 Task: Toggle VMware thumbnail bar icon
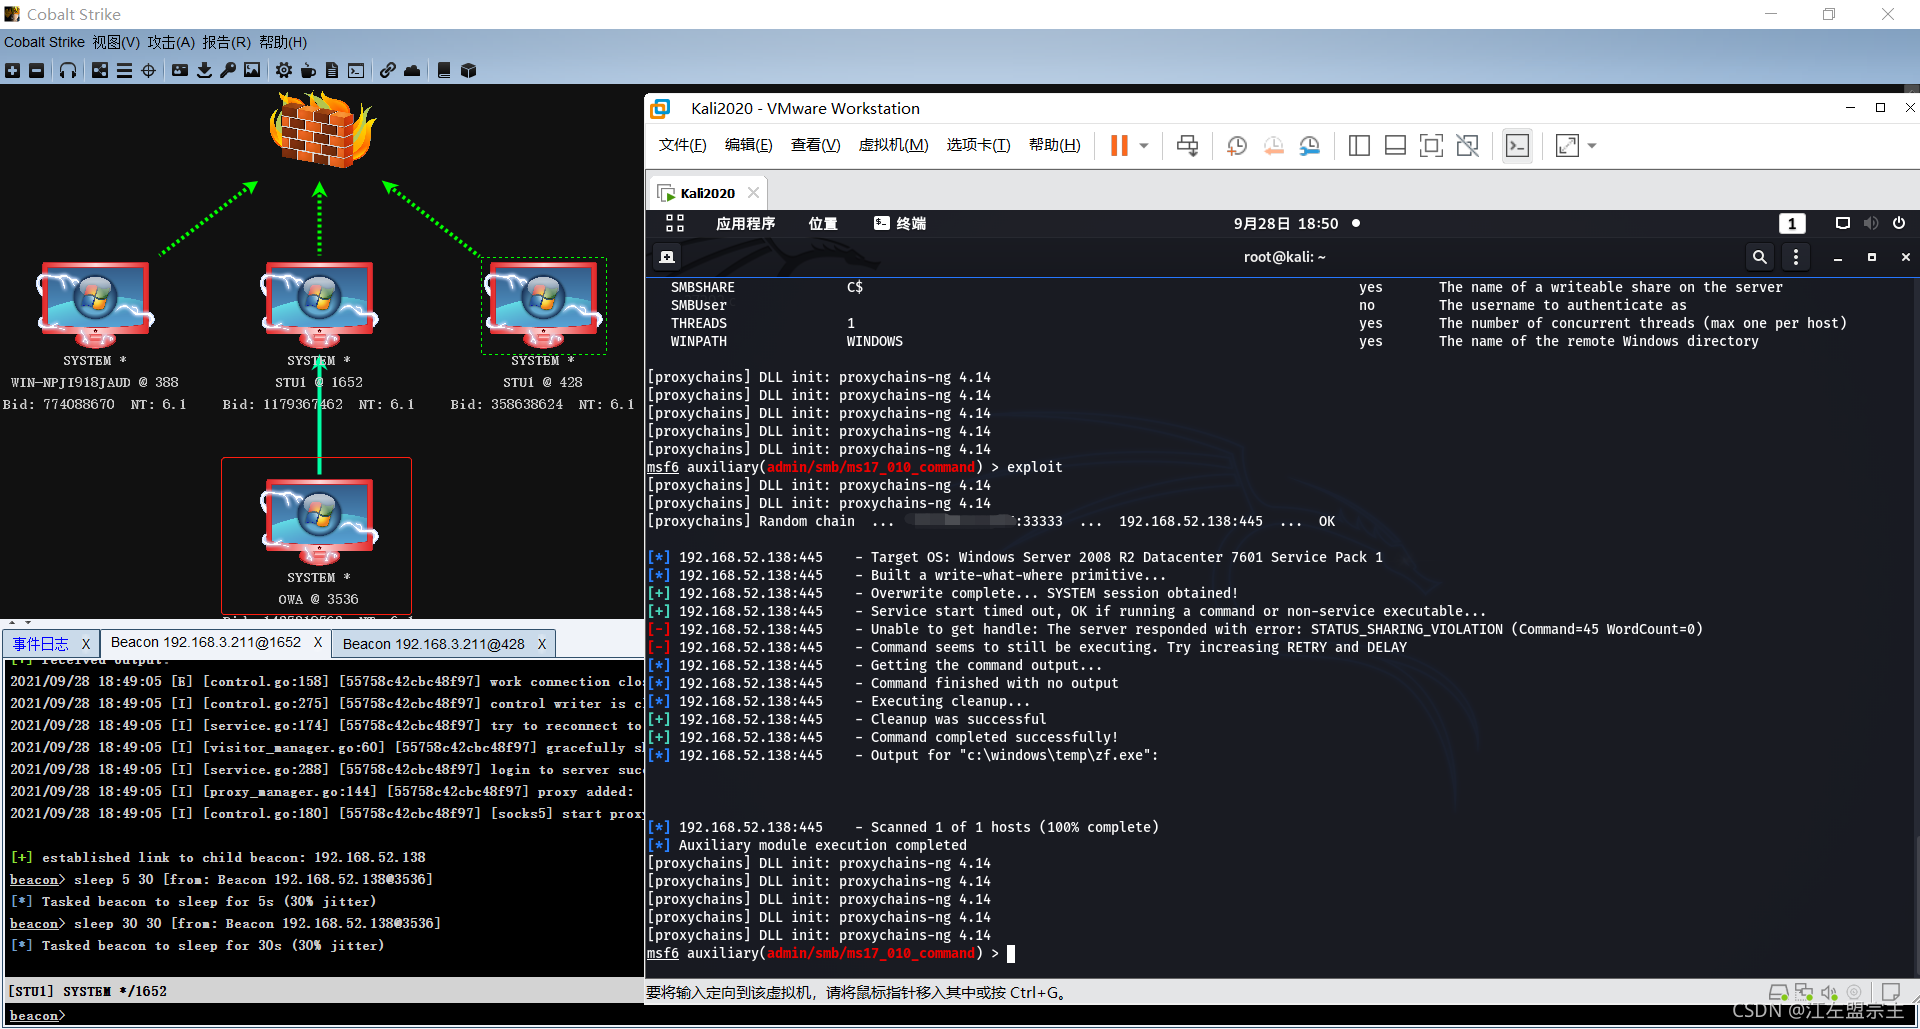1395,146
